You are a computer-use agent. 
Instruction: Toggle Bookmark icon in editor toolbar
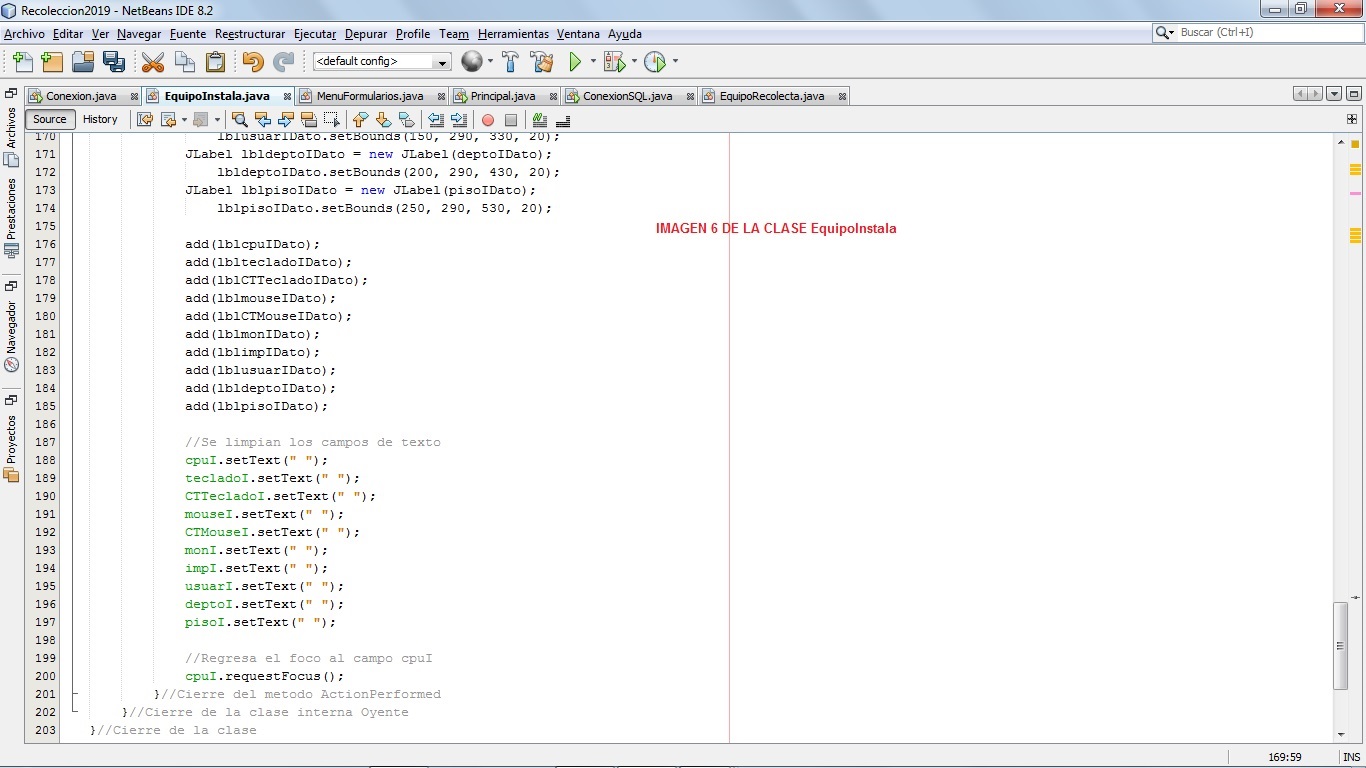tap(406, 120)
